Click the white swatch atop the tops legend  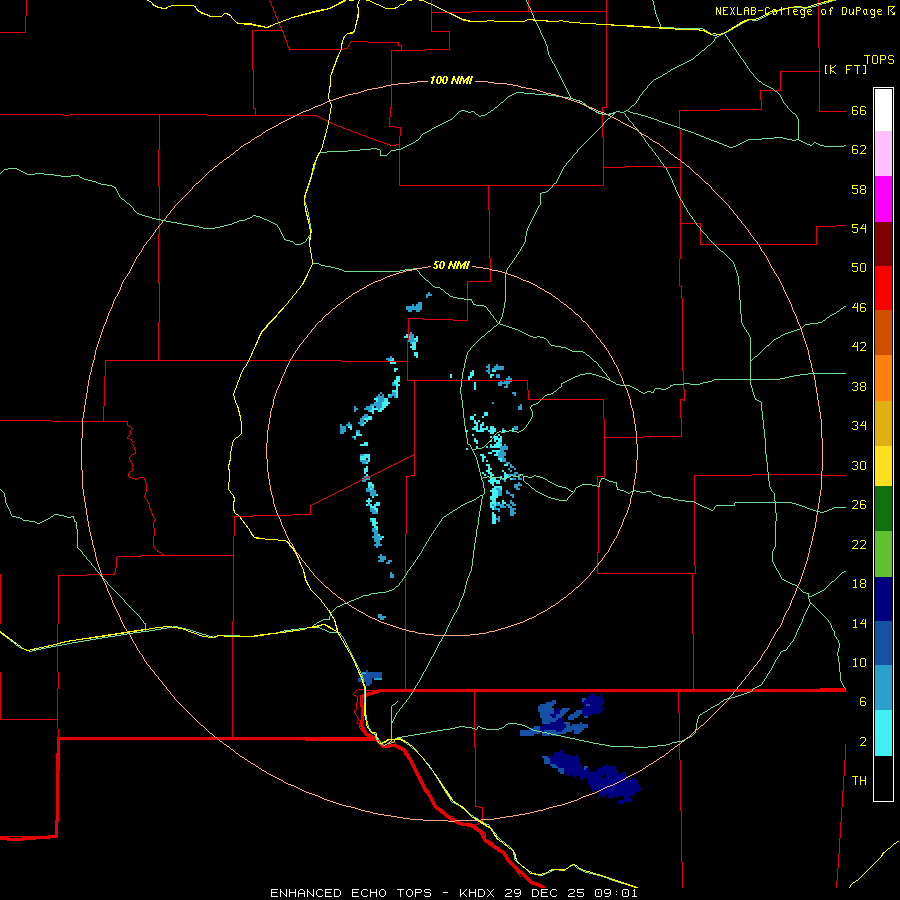pos(883,110)
